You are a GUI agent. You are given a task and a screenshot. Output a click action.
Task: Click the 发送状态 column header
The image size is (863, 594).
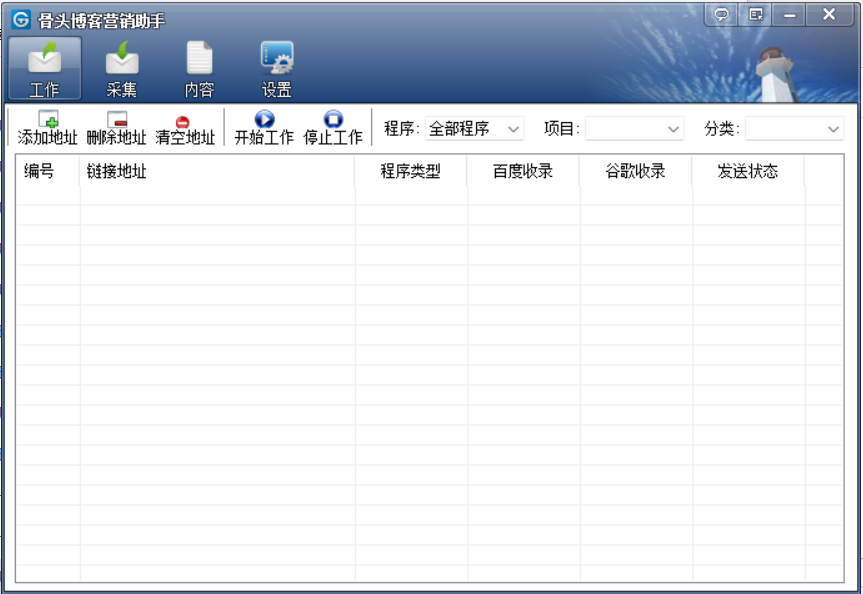[x=747, y=171]
